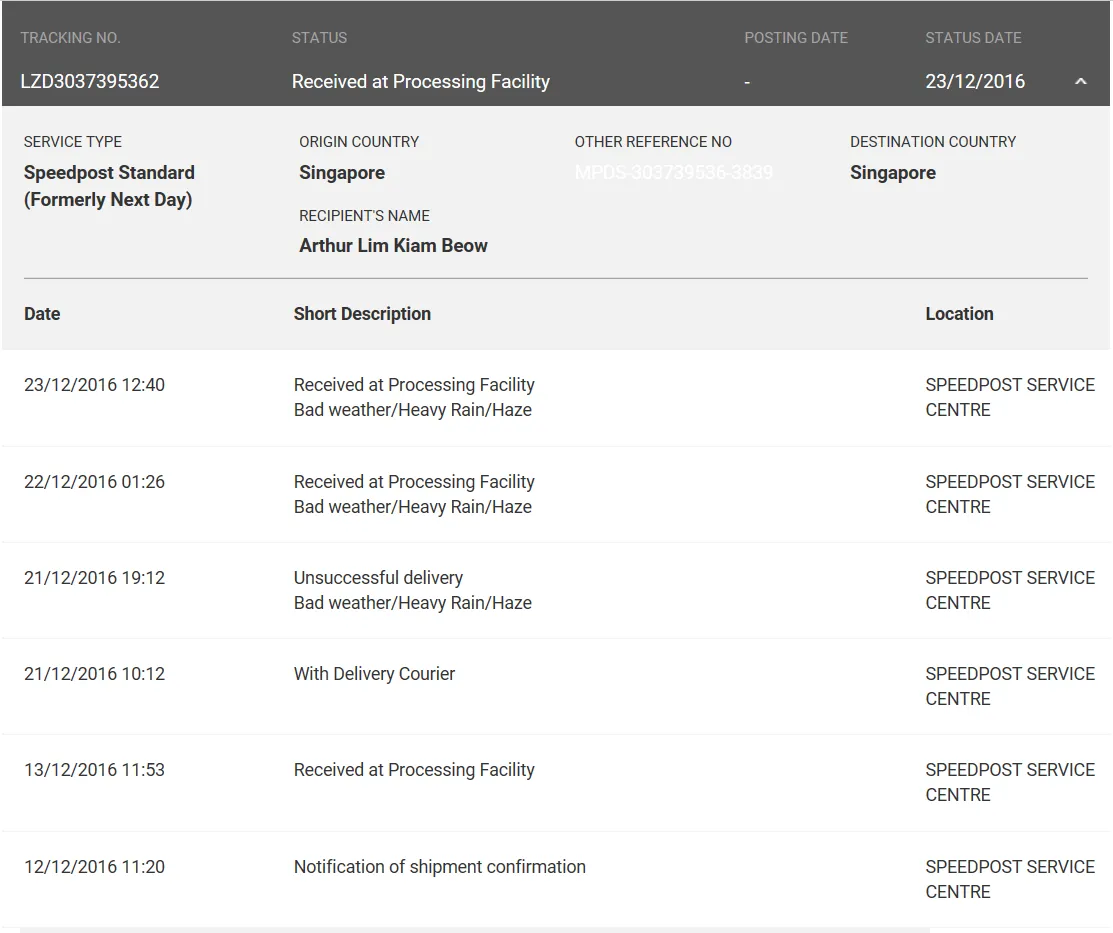The height and width of the screenshot is (933, 1113).
Task: Click Singapore under Origin Country
Action: (x=342, y=173)
